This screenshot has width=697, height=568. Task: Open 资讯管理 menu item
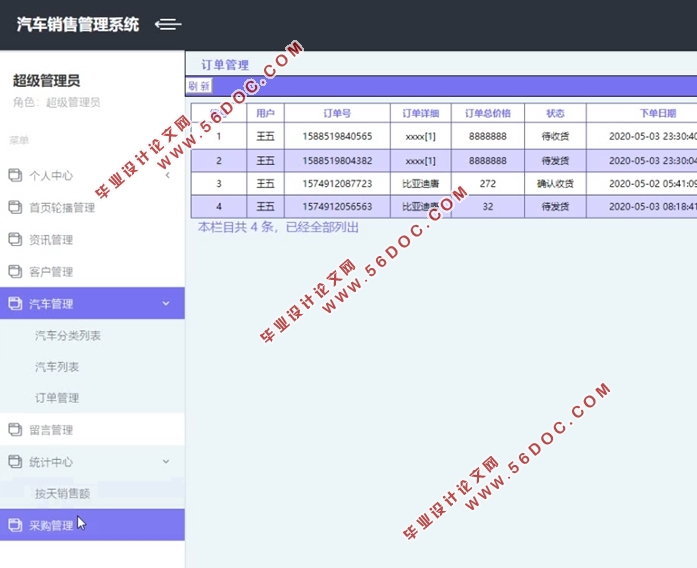[92, 239]
